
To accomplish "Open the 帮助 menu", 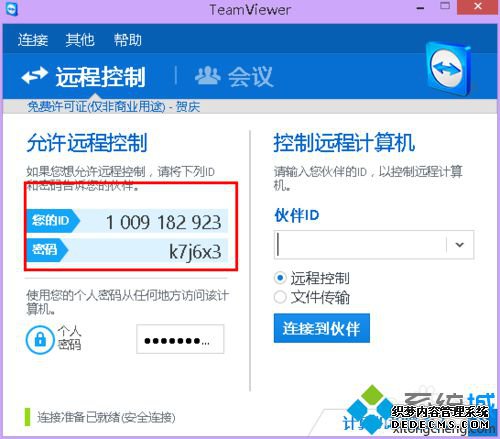I will tap(128, 40).
